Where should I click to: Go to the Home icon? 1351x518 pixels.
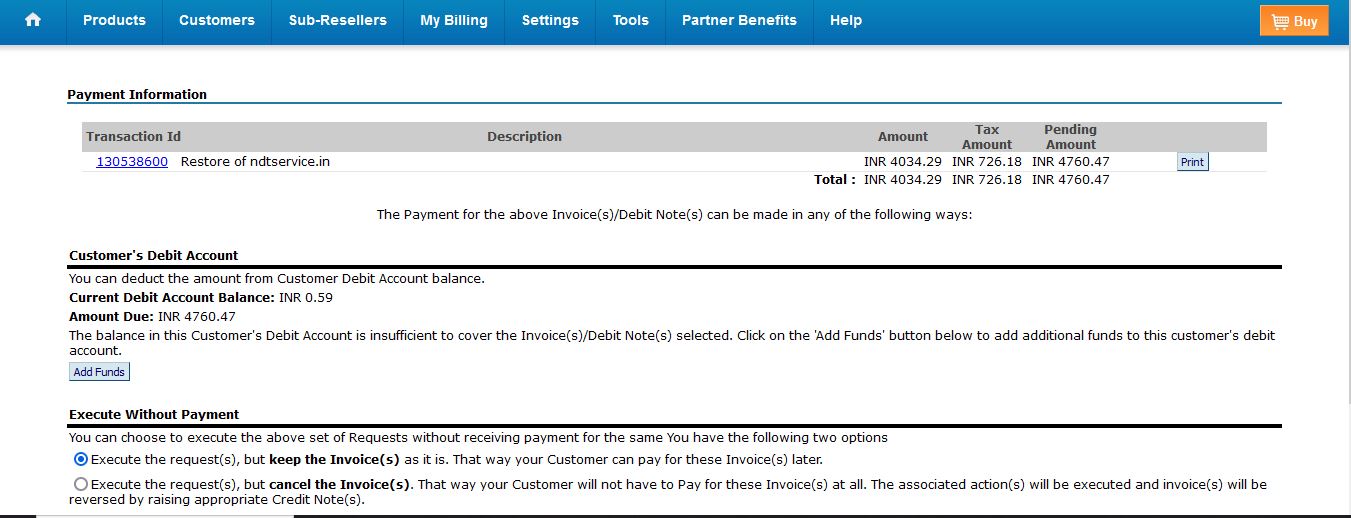tap(33, 20)
